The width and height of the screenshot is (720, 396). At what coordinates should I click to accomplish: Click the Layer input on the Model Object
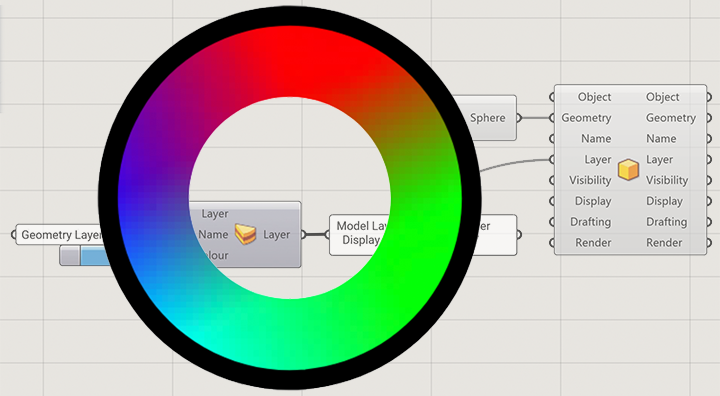point(597,159)
